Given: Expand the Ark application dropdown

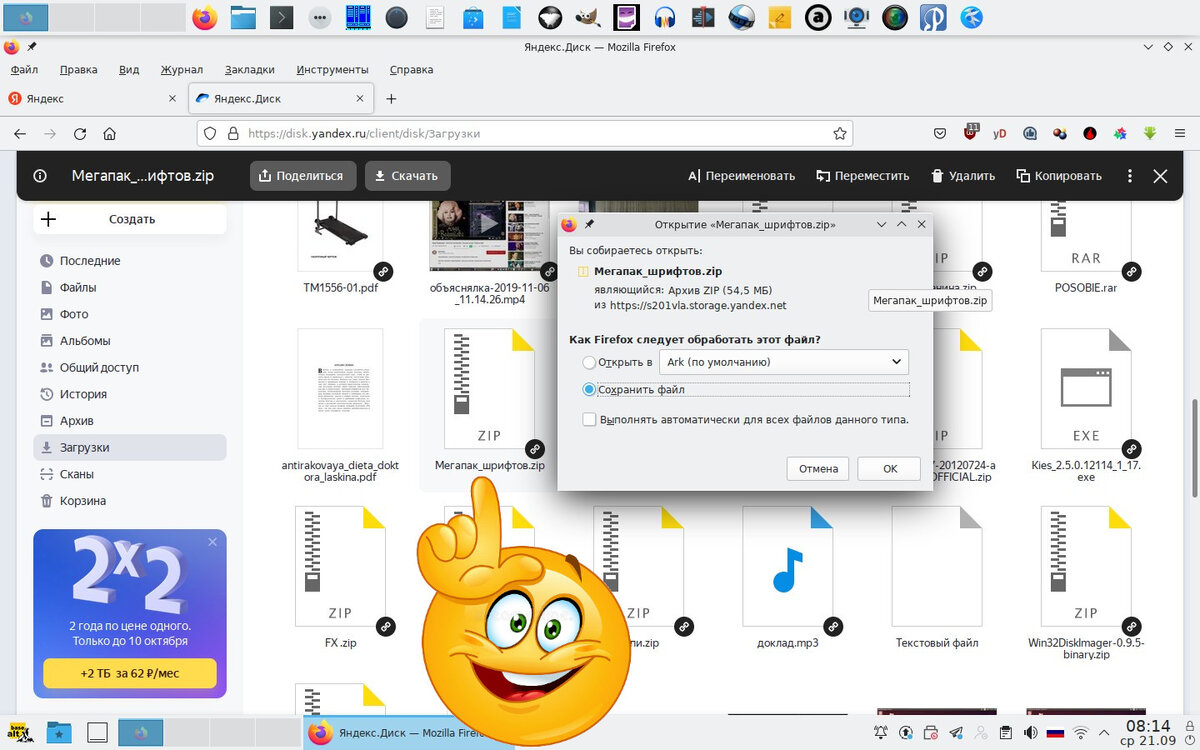Looking at the screenshot, I should tap(784, 362).
